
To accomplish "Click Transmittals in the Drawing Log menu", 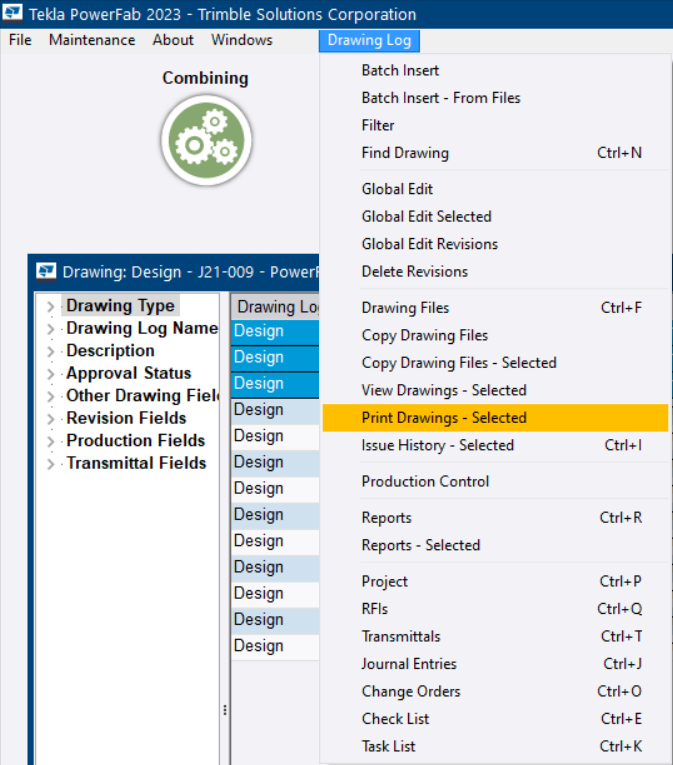I will 400,636.
